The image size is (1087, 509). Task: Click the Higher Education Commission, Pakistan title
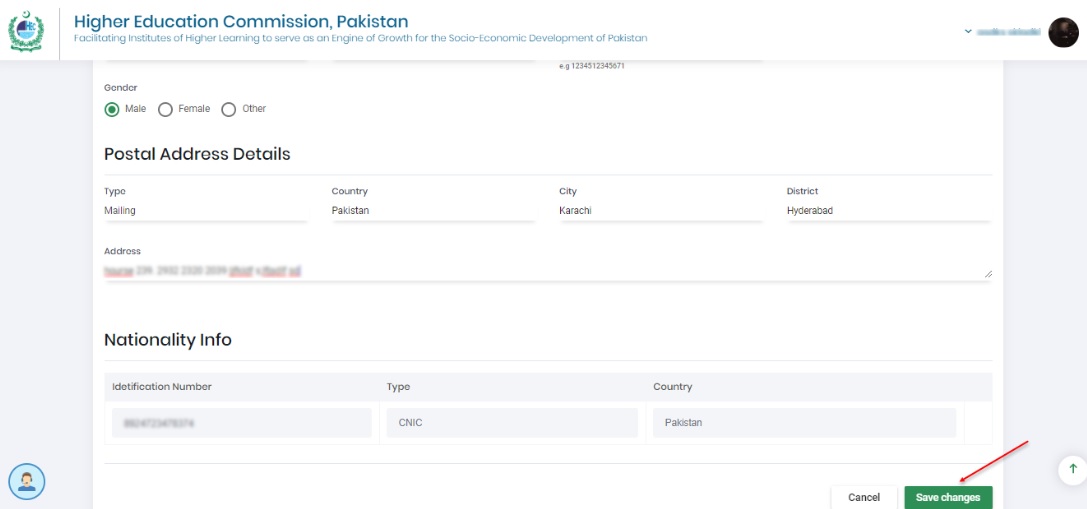[x=240, y=21]
